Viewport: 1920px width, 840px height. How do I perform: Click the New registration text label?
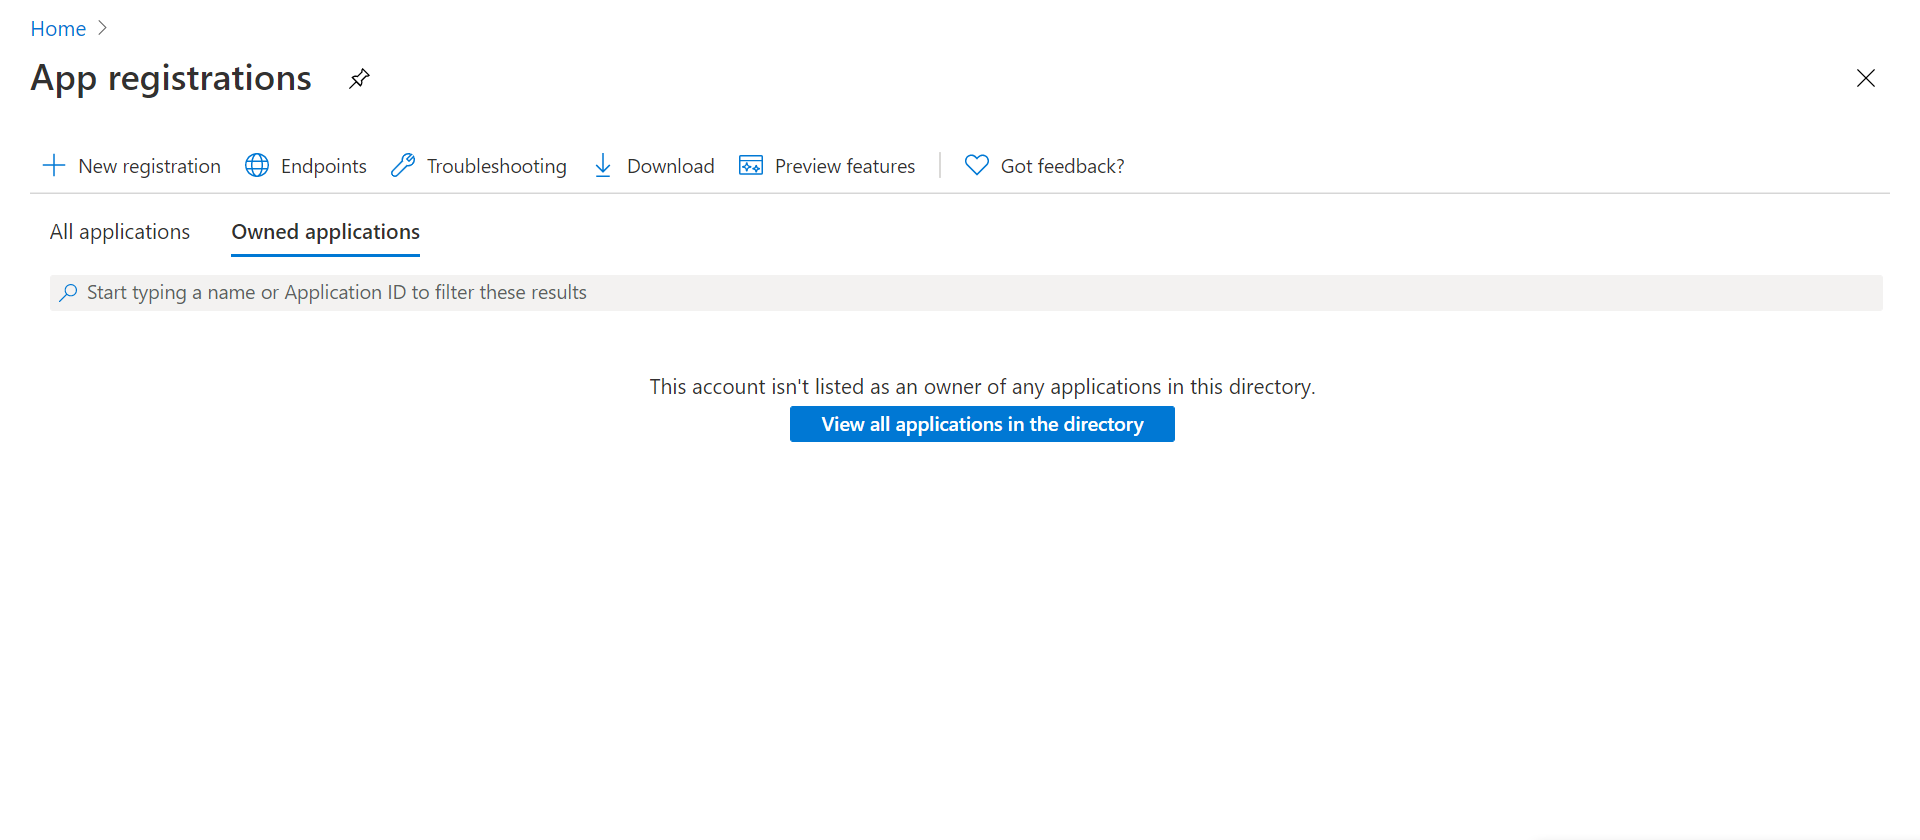[150, 166]
